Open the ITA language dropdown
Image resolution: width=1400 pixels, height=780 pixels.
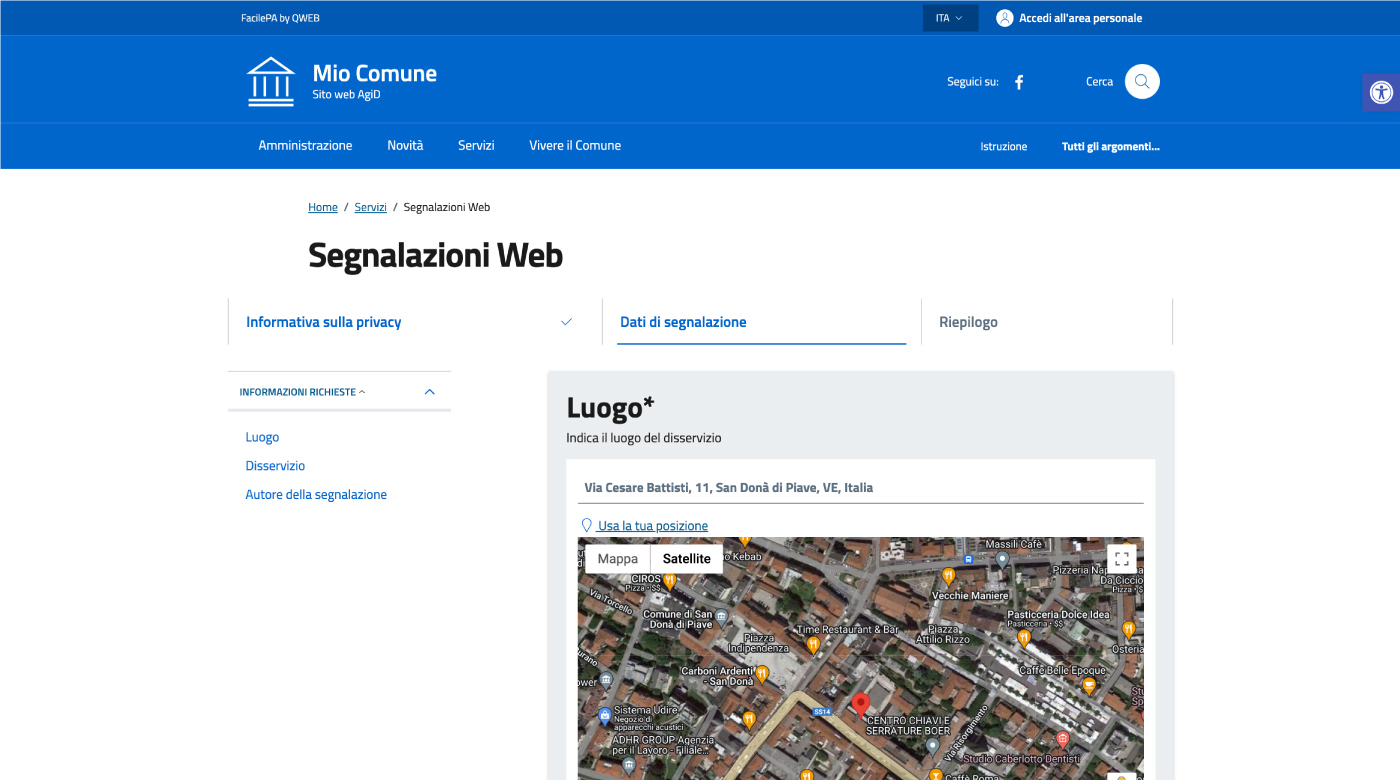point(949,18)
